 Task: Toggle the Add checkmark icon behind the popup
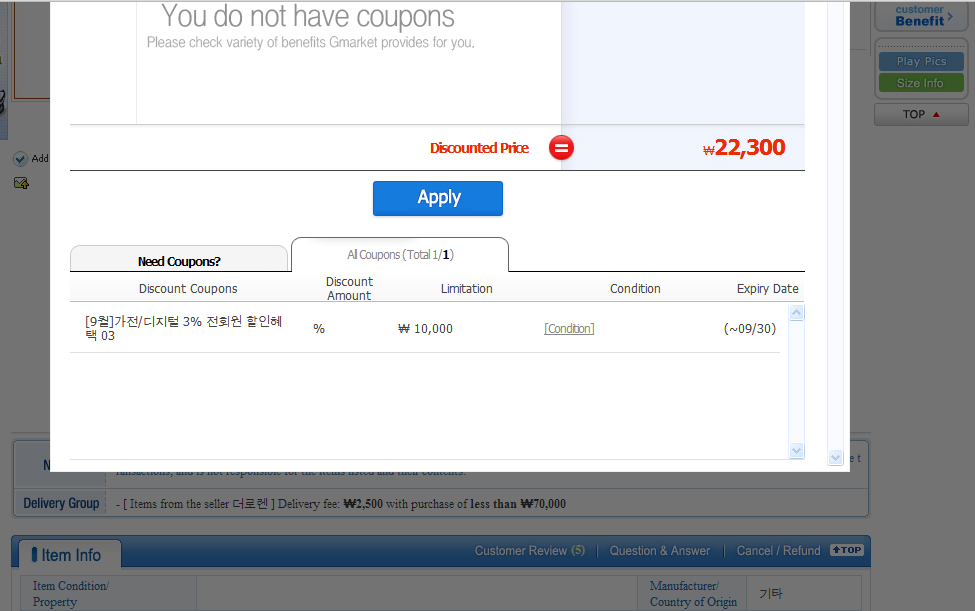[21, 159]
